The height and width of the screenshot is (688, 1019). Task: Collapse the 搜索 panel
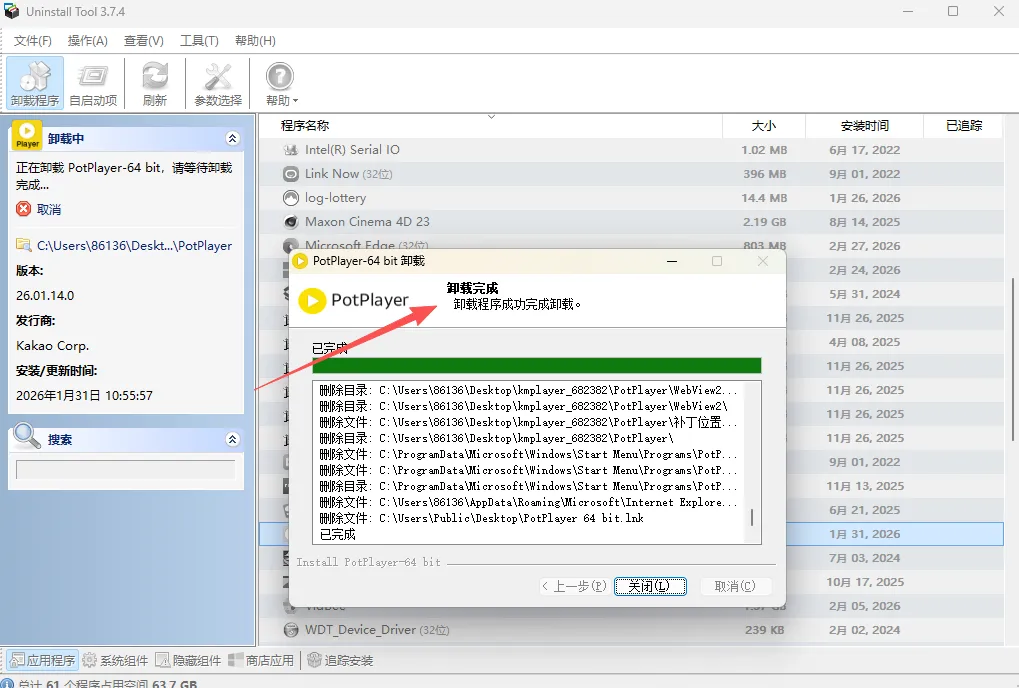pos(232,439)
